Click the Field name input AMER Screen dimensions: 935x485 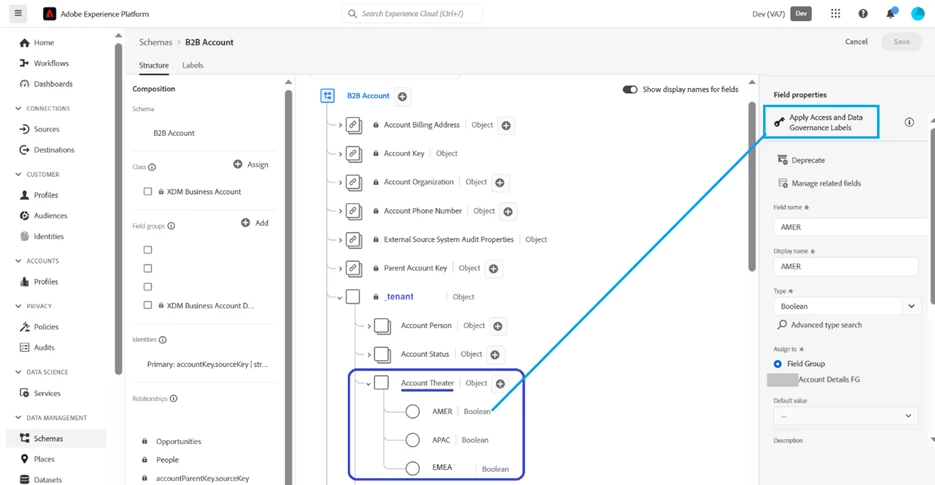[851, 227]
